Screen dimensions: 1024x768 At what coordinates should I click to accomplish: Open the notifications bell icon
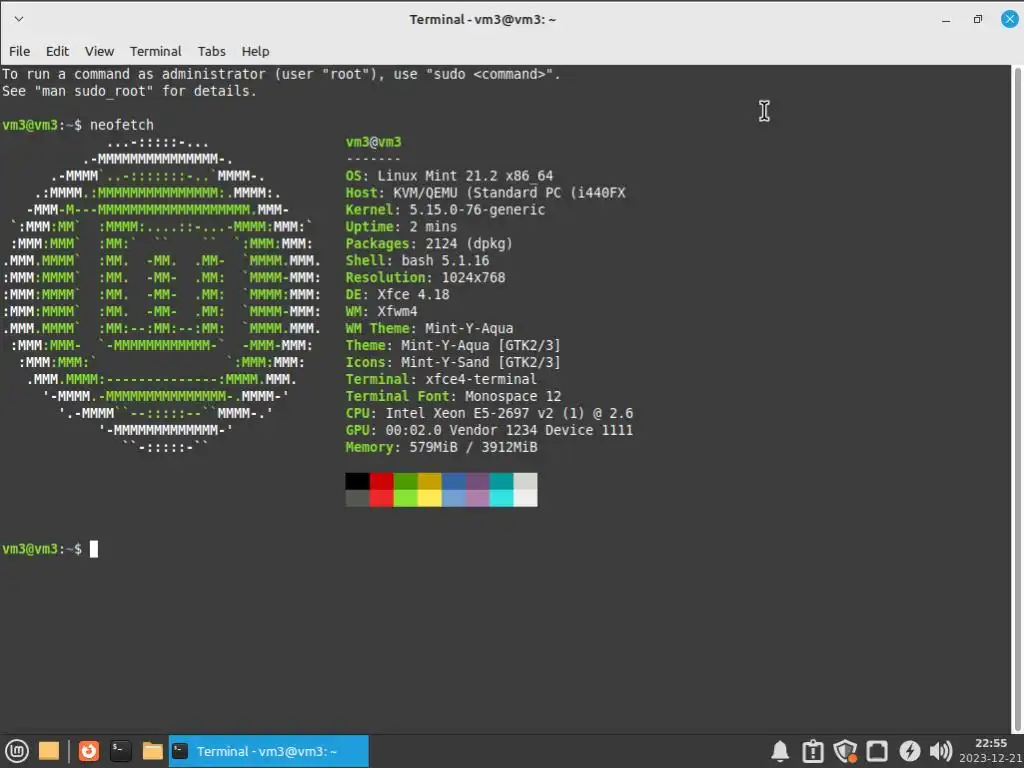click(x=780, y=752)
